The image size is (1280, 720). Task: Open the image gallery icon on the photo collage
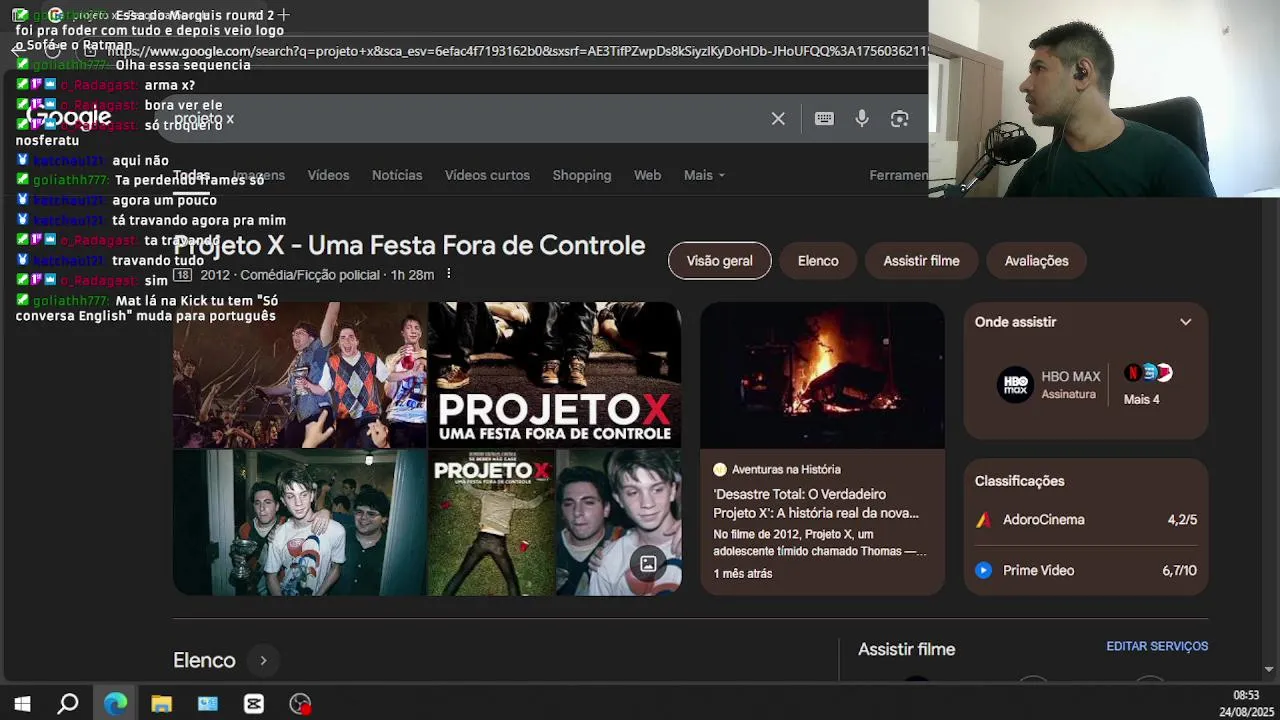[x=648, y=564]
